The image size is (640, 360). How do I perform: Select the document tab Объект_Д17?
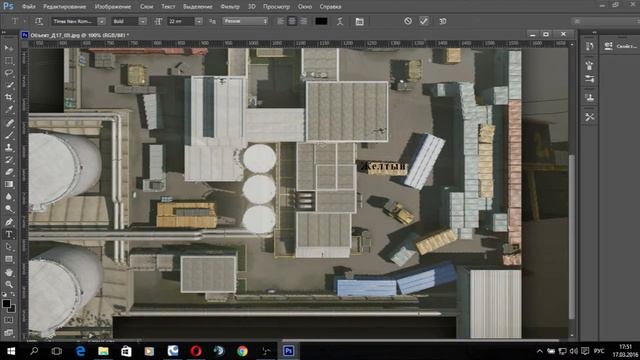(75, 36)
